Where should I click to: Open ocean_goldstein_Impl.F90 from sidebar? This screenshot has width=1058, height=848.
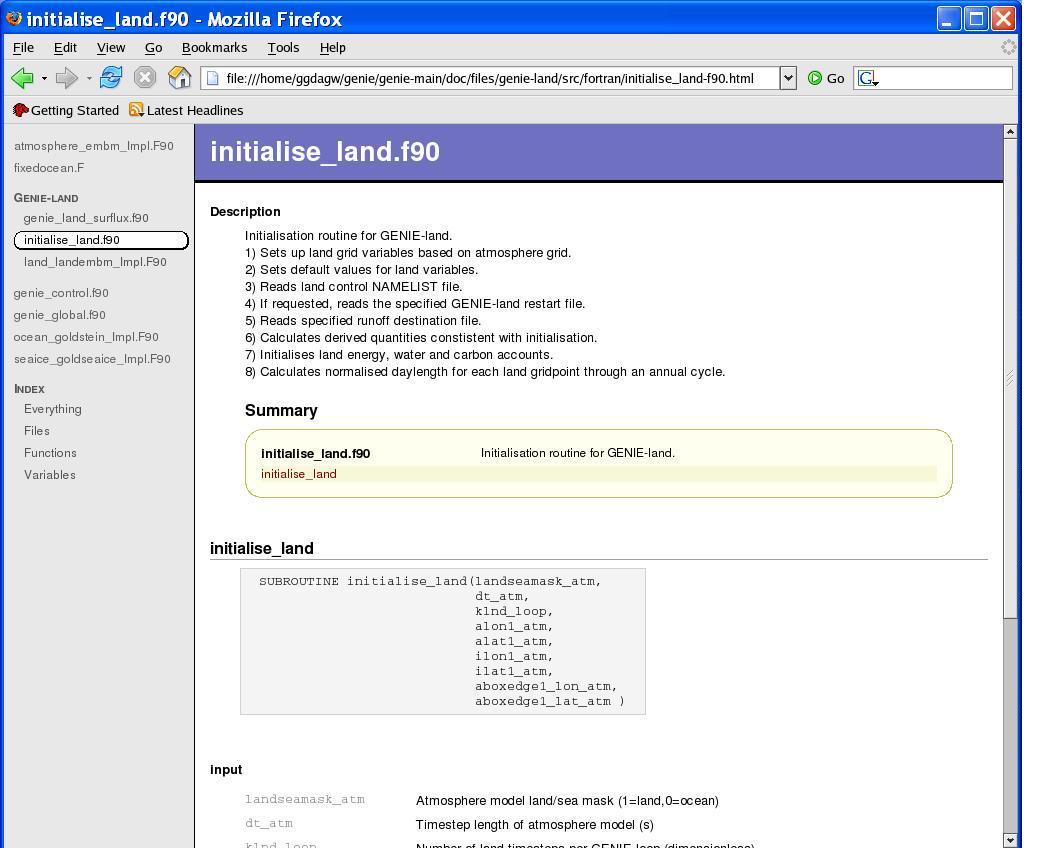pyautogui.click(x=86, y=337)
